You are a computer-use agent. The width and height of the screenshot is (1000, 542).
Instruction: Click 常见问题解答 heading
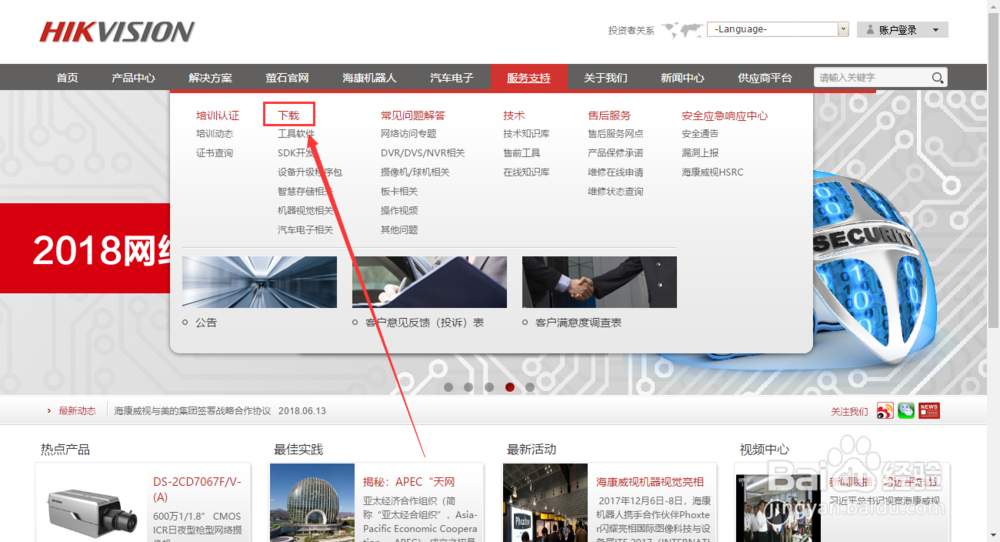(413, 115)
